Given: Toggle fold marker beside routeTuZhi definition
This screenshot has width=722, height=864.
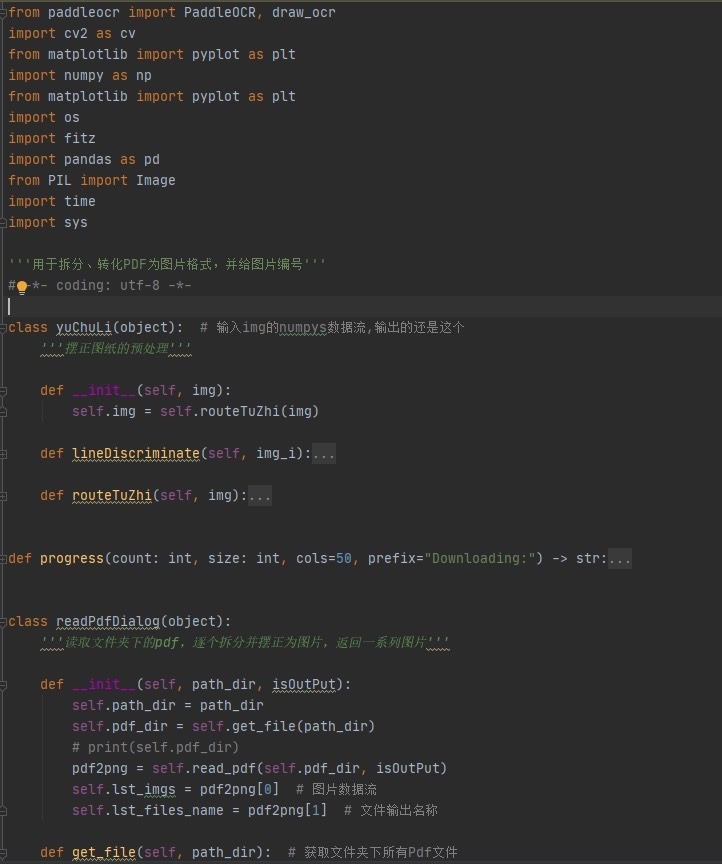Looking at the screenshot, I should click(x=3, y=496).
